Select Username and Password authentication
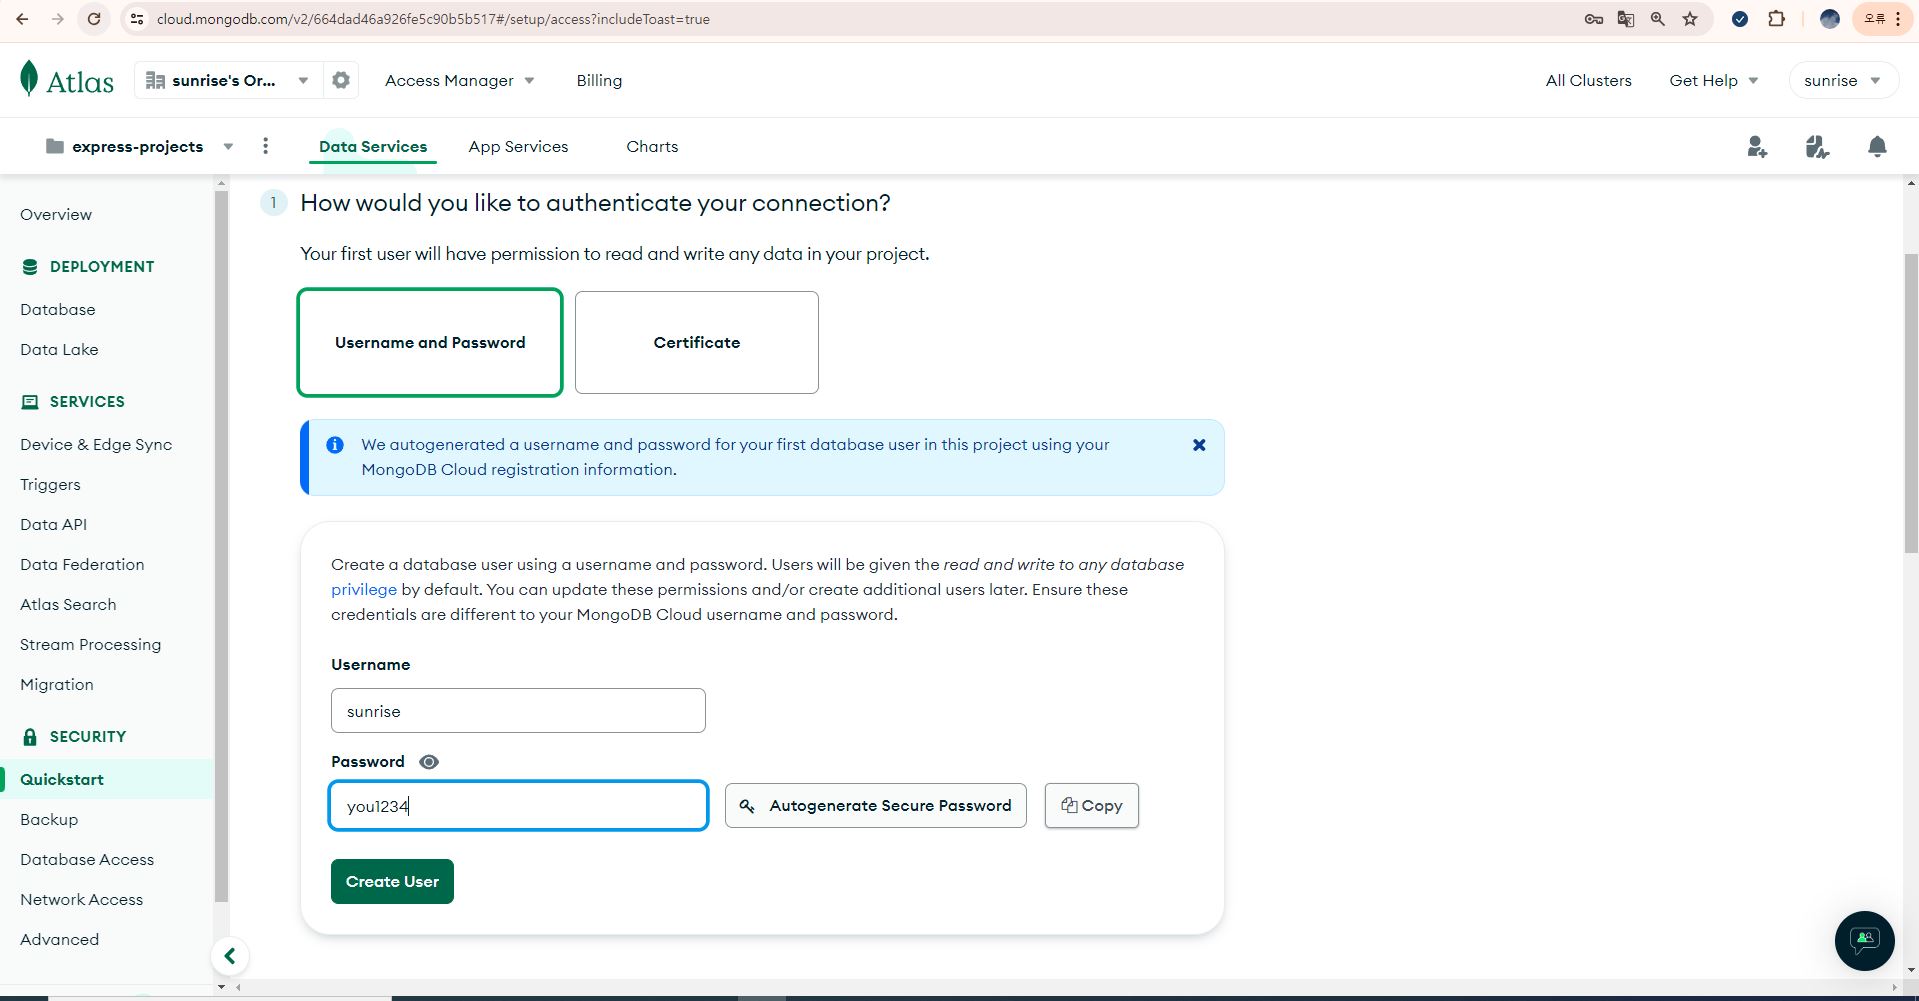Viewport: 1919px width, 1001px height. coord(430,342)
